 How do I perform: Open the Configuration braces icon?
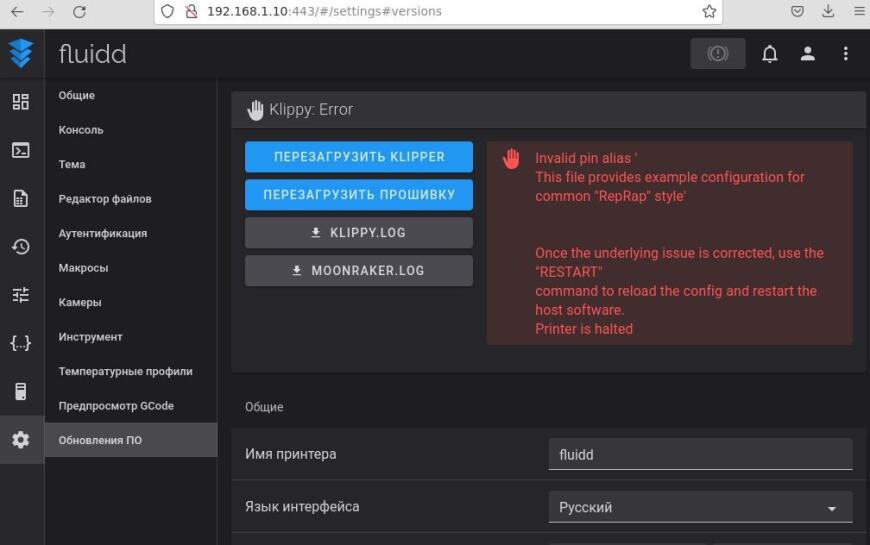(21, 343)
